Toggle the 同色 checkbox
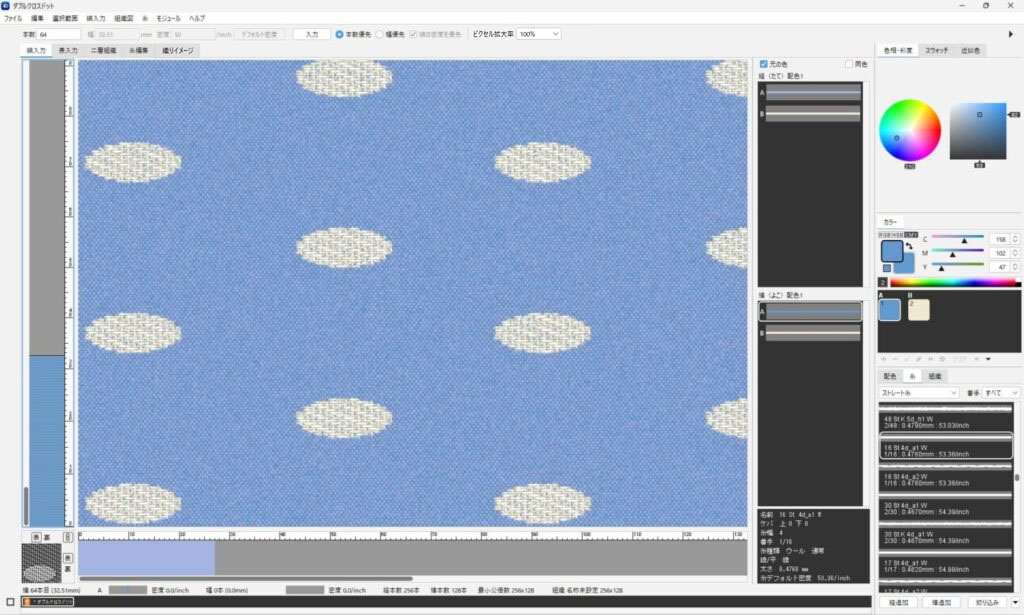Screen dimensions: 1024x615 (849, 64)
